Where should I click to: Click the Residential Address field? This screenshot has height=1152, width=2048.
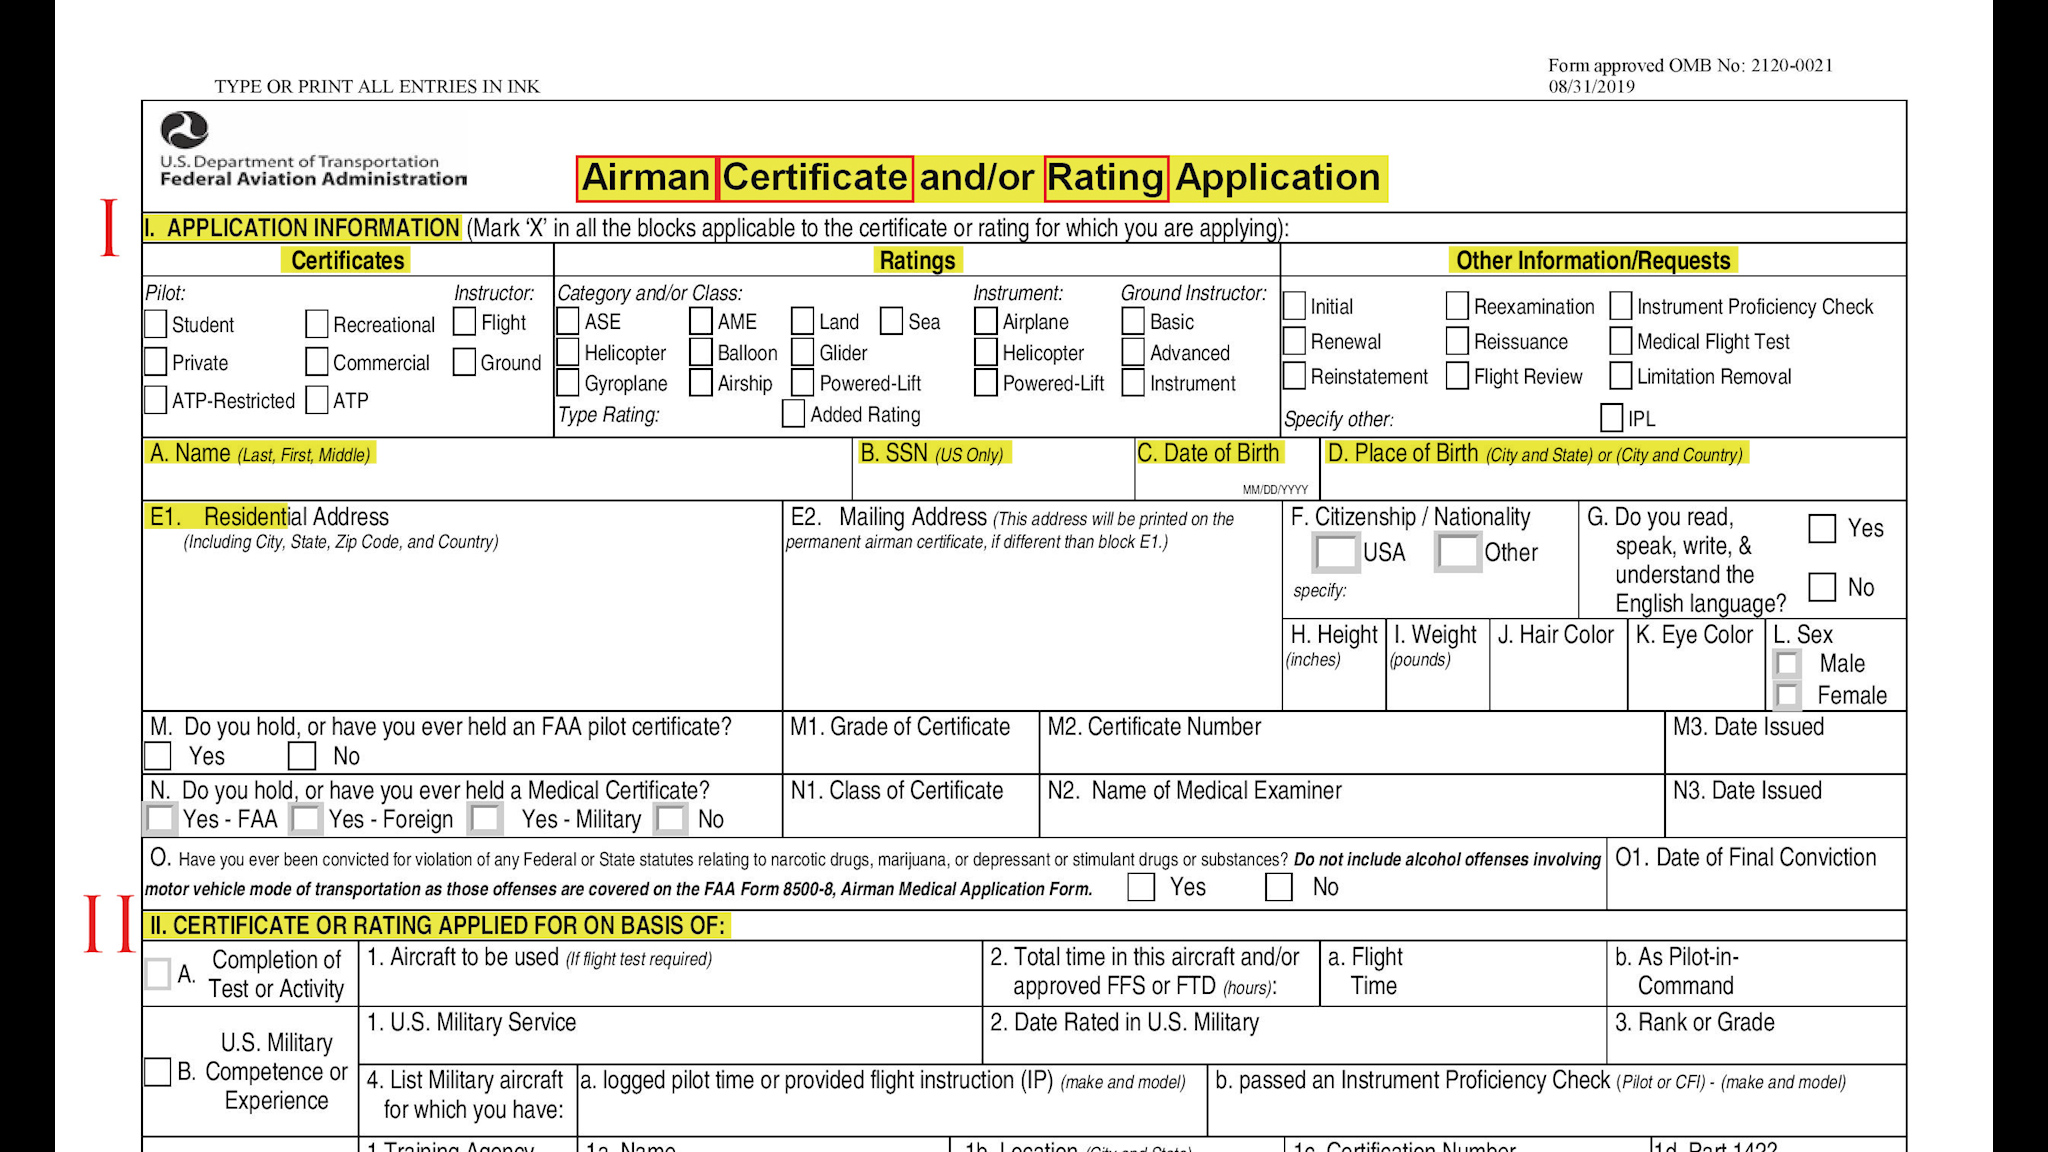[x=462, y=606]
